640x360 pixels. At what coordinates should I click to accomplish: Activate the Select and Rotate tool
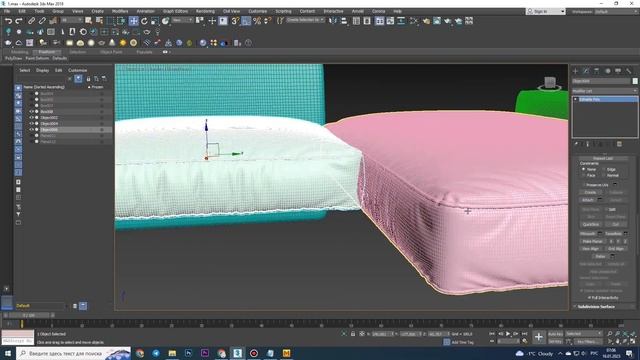click(144, 21)
